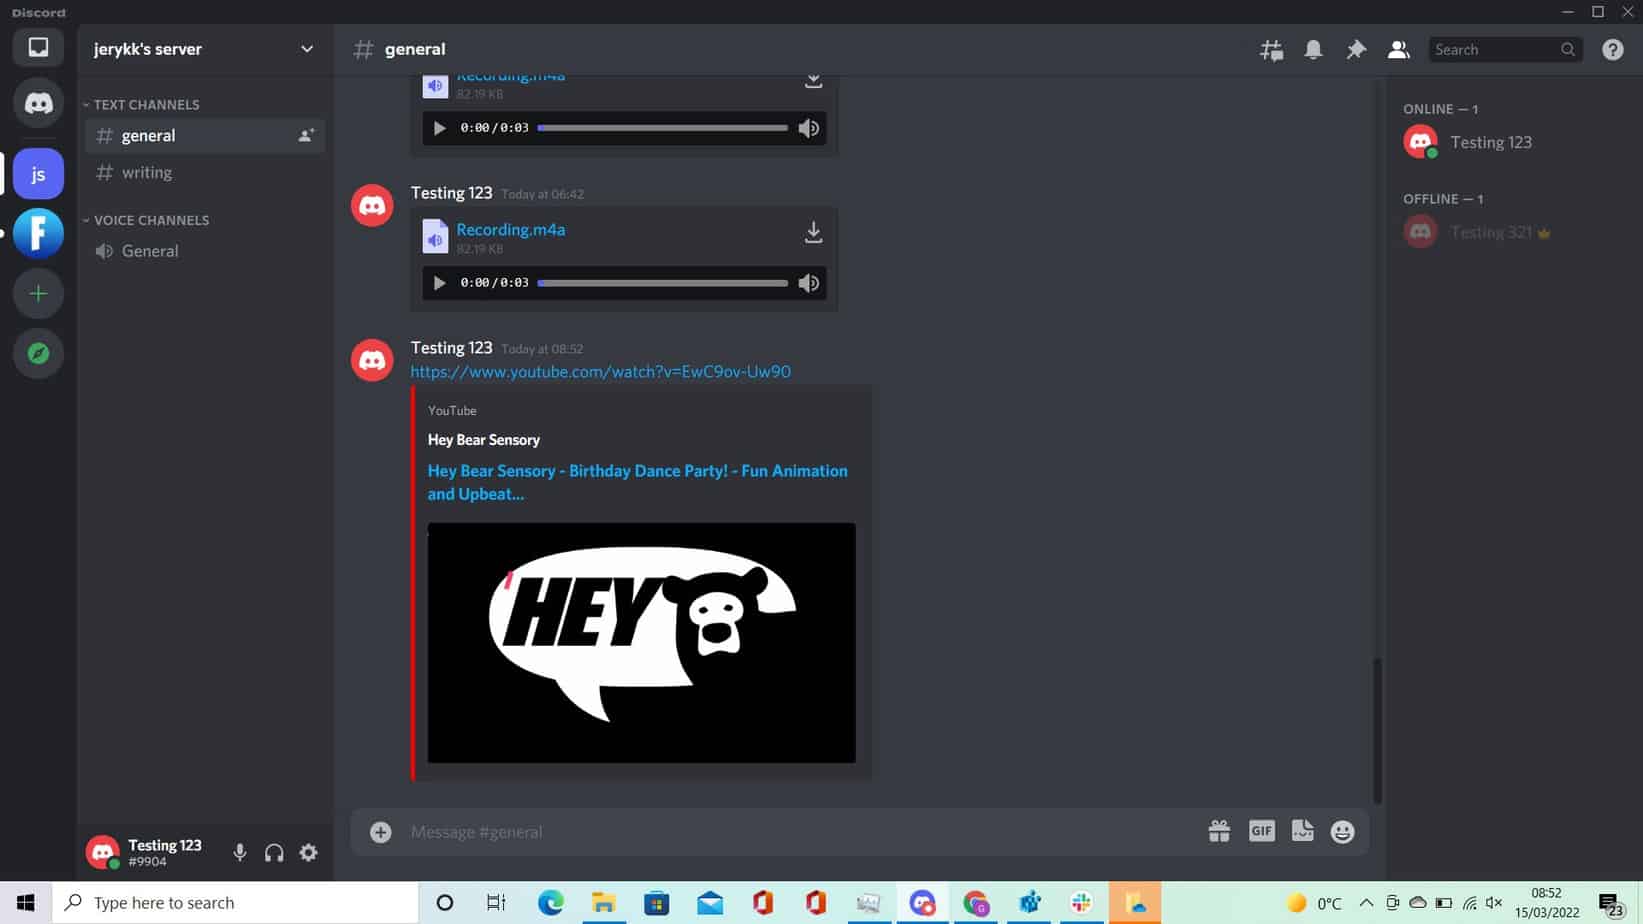This screenshot has width=1643, height=924.
Task: Focus the Search box in the header
Action: (1505, 50)
